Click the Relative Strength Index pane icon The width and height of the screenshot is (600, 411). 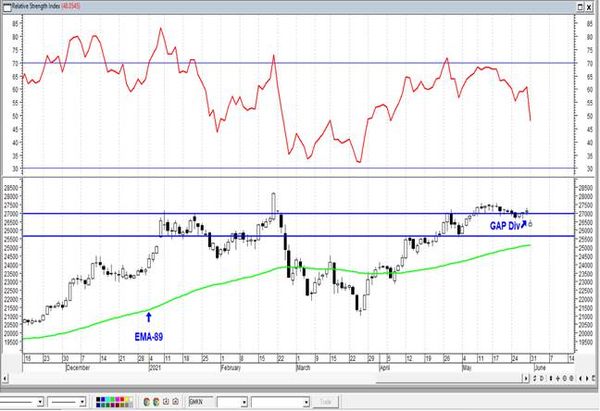tap(7, 7)
